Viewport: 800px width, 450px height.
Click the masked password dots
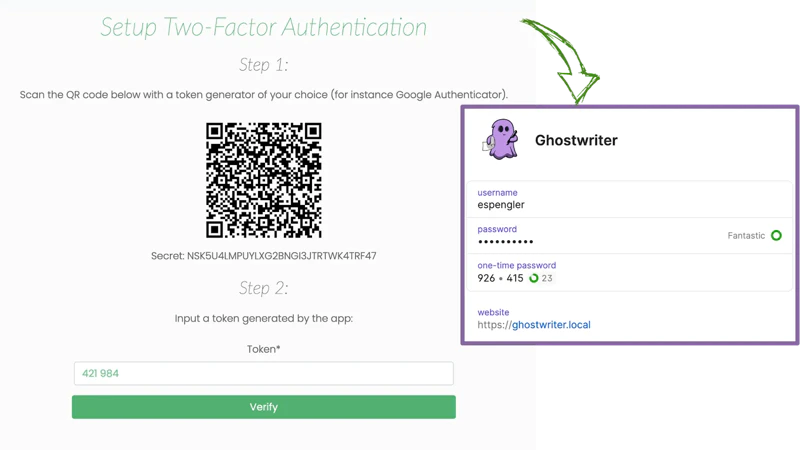[x=506, y=242]
